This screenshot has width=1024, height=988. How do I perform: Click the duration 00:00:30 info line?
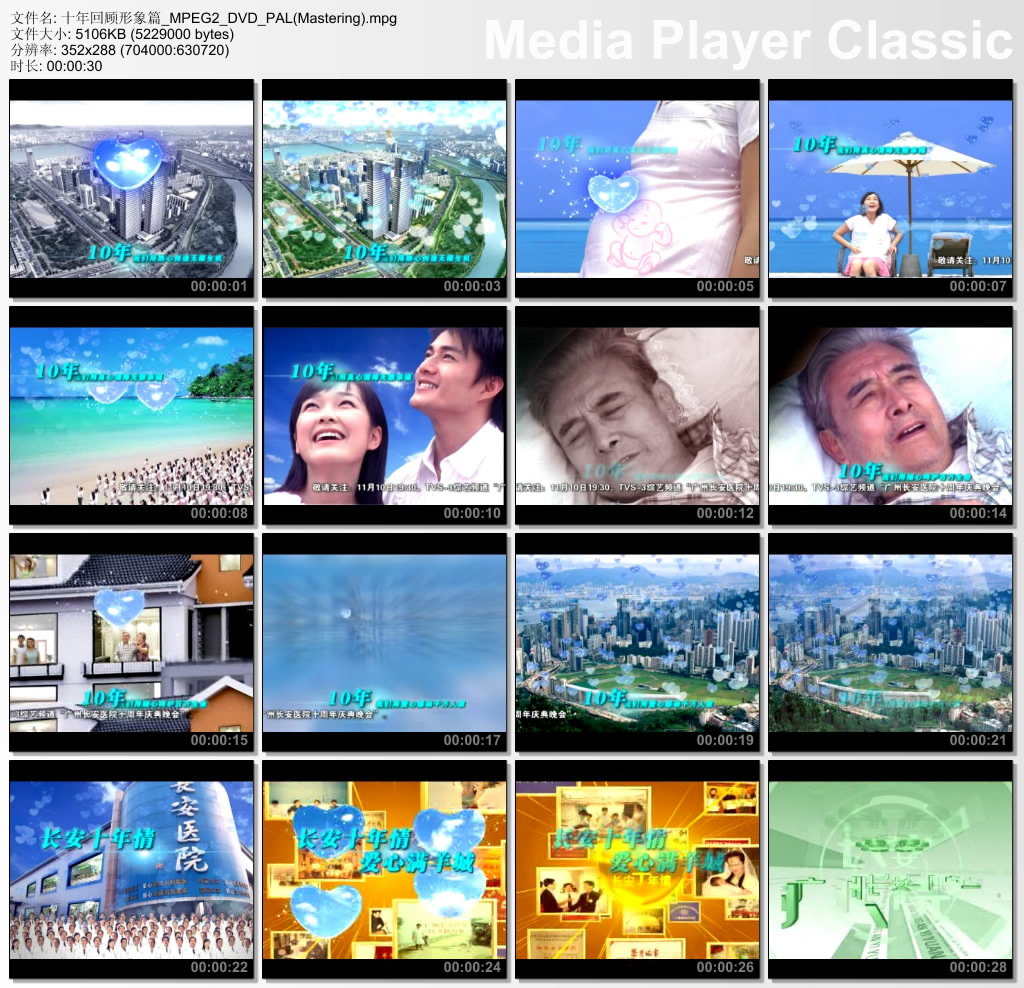tap(56, 66)
